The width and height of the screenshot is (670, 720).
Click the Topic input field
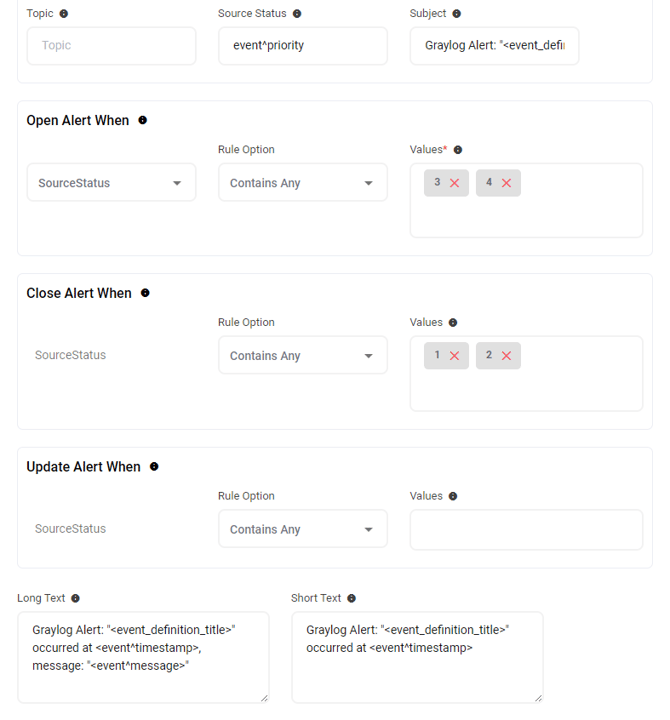pos(111,46)
